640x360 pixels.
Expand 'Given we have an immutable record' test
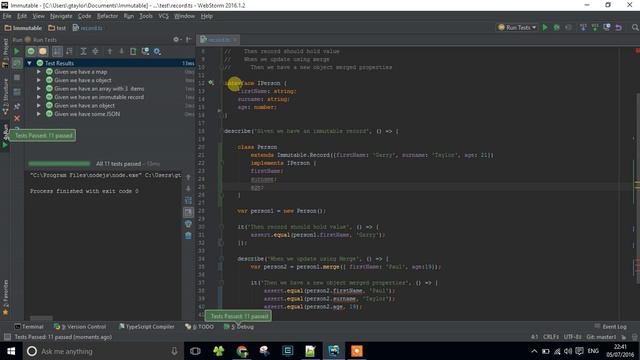pos(39,97)
